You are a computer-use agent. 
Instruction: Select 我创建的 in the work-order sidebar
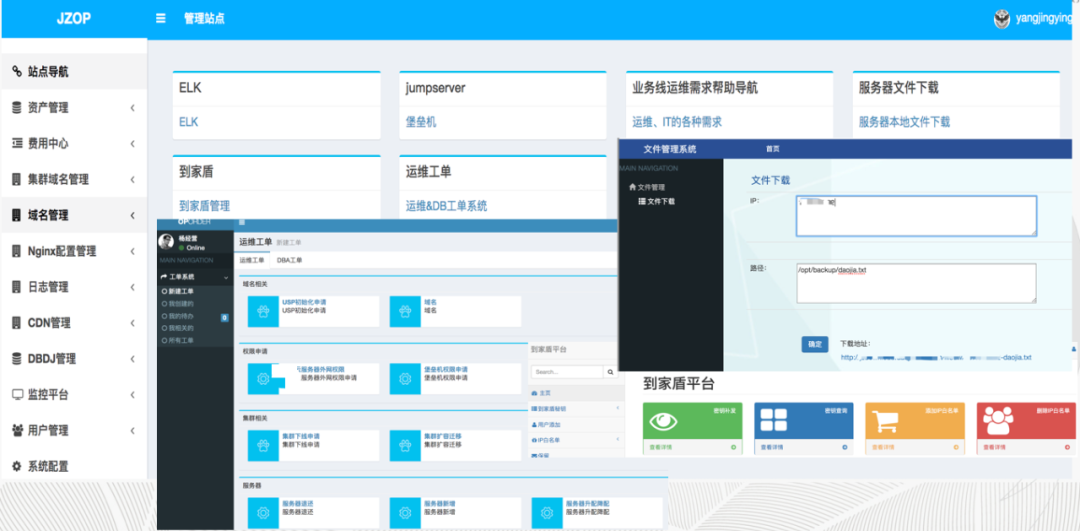pos(180,303)
